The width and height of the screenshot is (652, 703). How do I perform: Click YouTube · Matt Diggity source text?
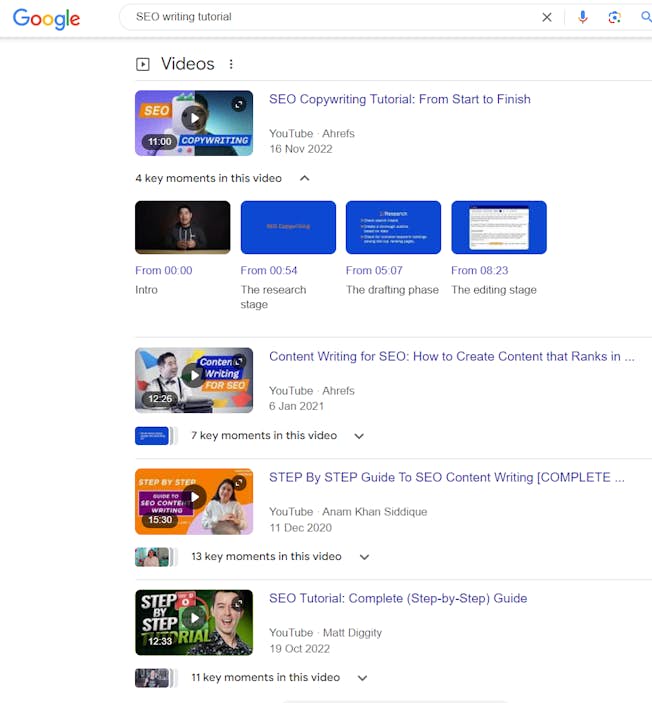326,633
